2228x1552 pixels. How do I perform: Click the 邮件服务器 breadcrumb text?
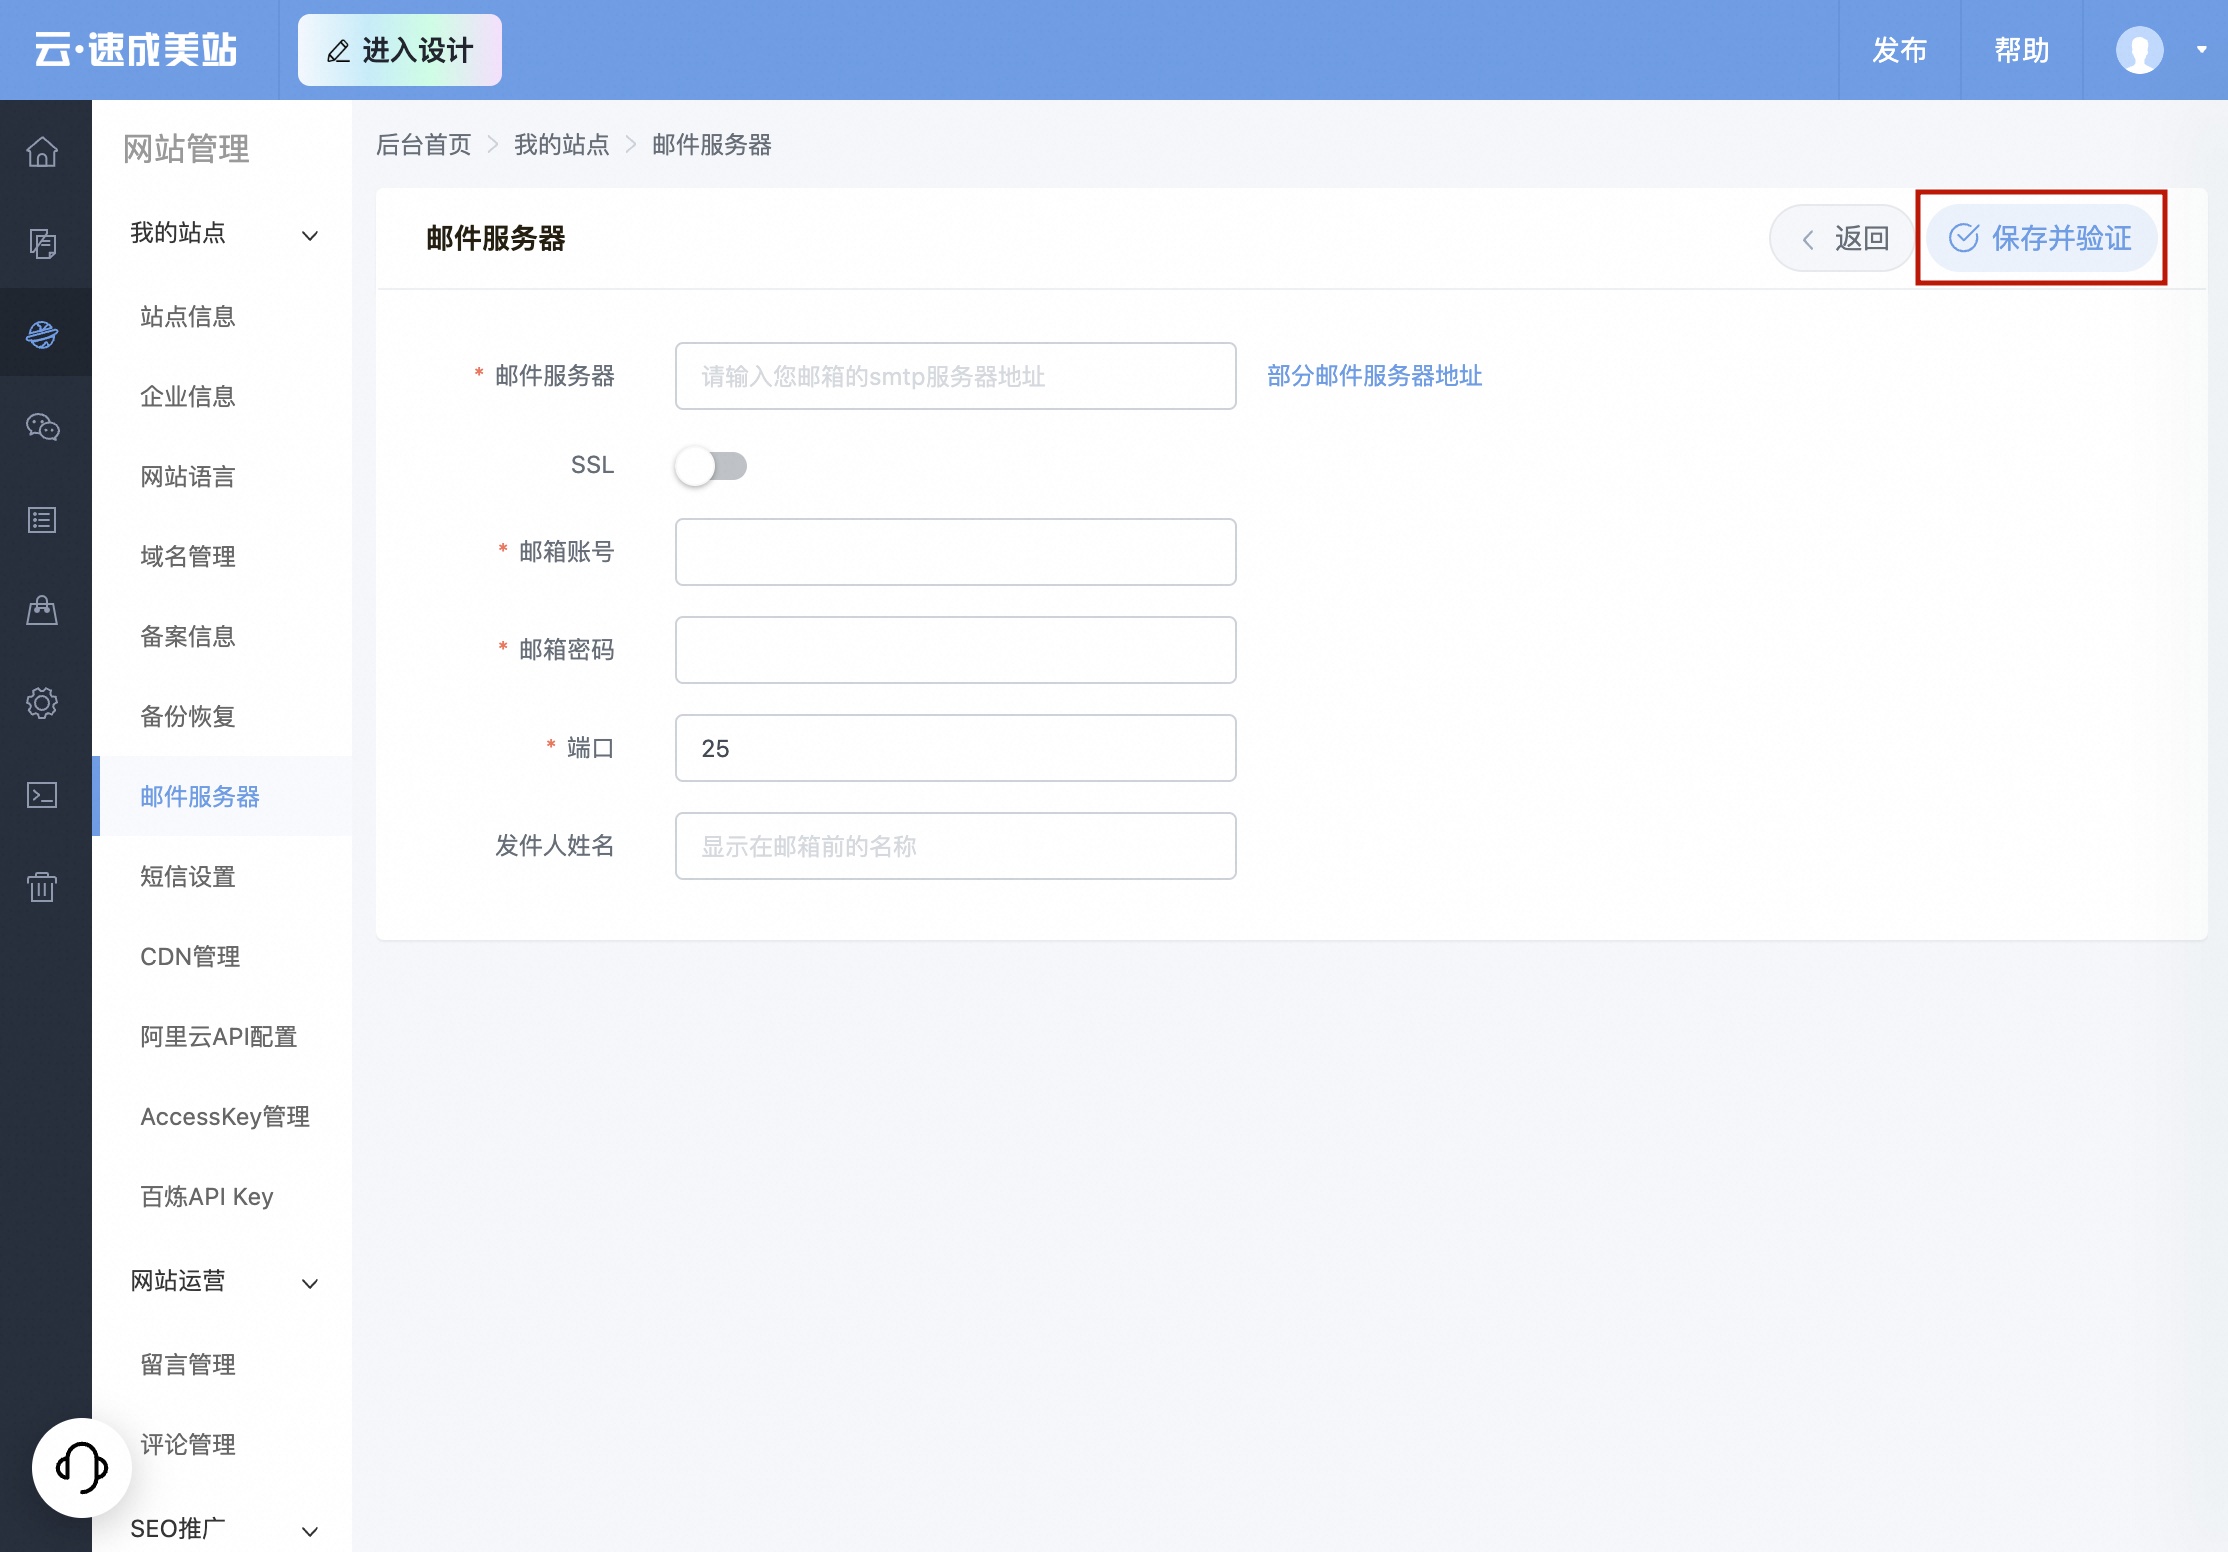(712, 145)
